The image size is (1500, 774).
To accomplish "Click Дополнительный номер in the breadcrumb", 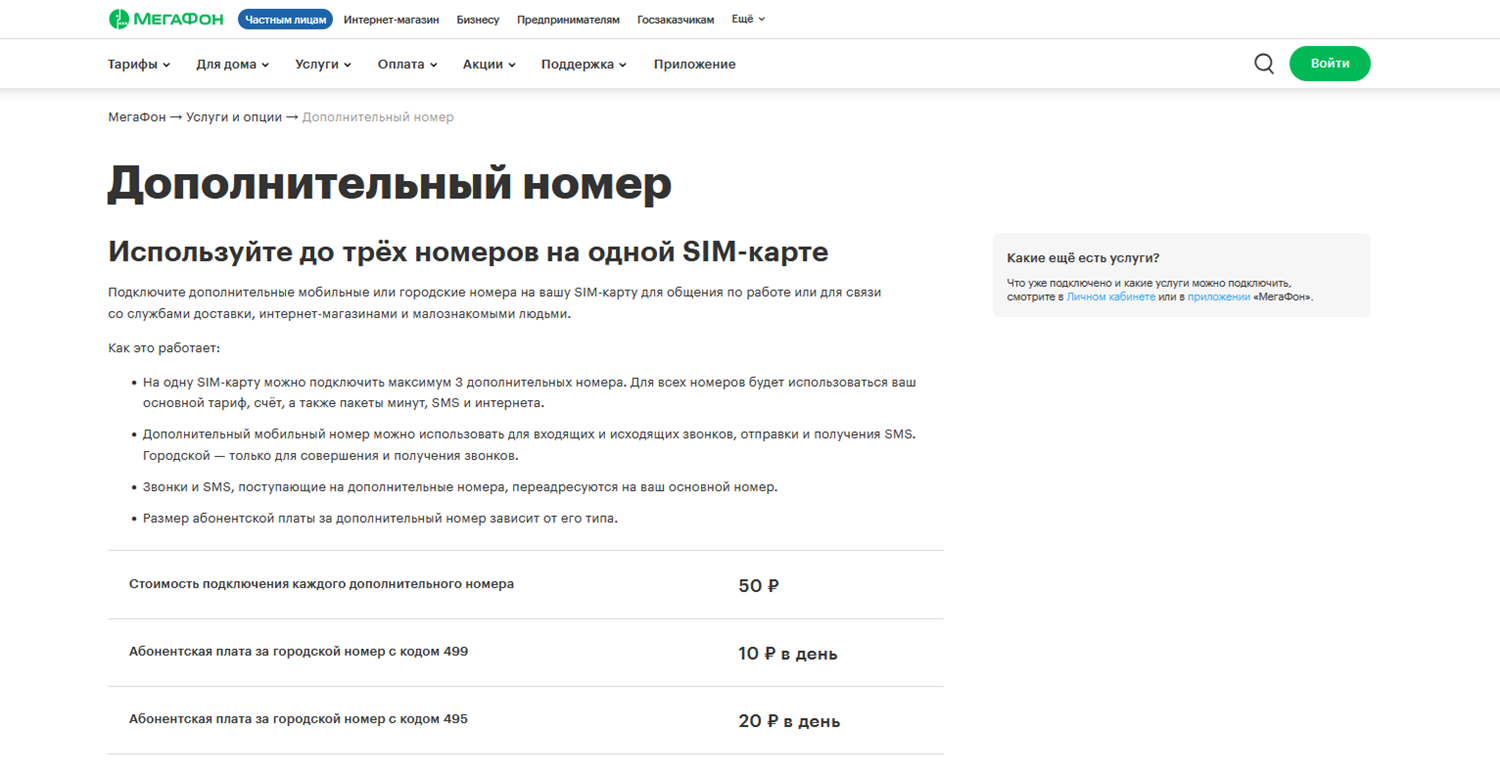I will click(x=378, y=117).
